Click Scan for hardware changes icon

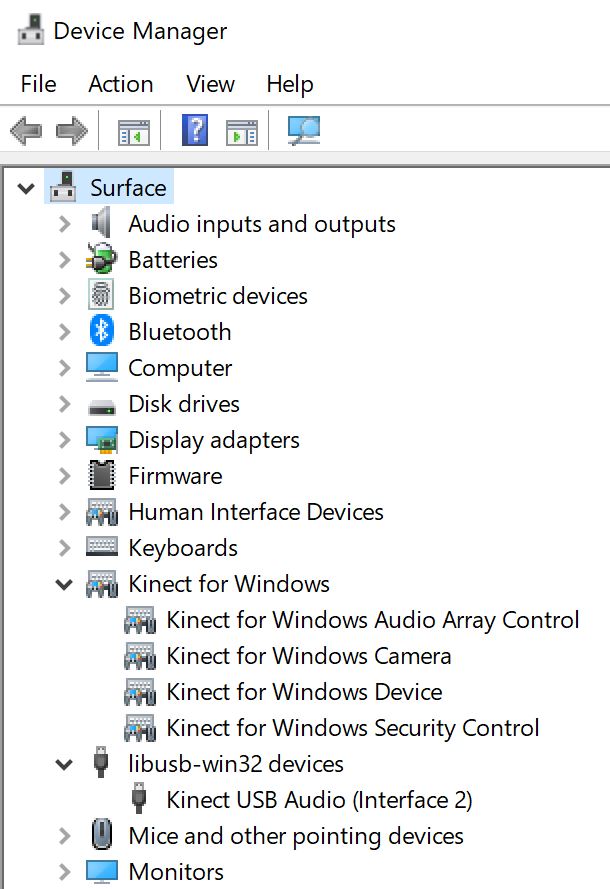[x=303, y=131]
